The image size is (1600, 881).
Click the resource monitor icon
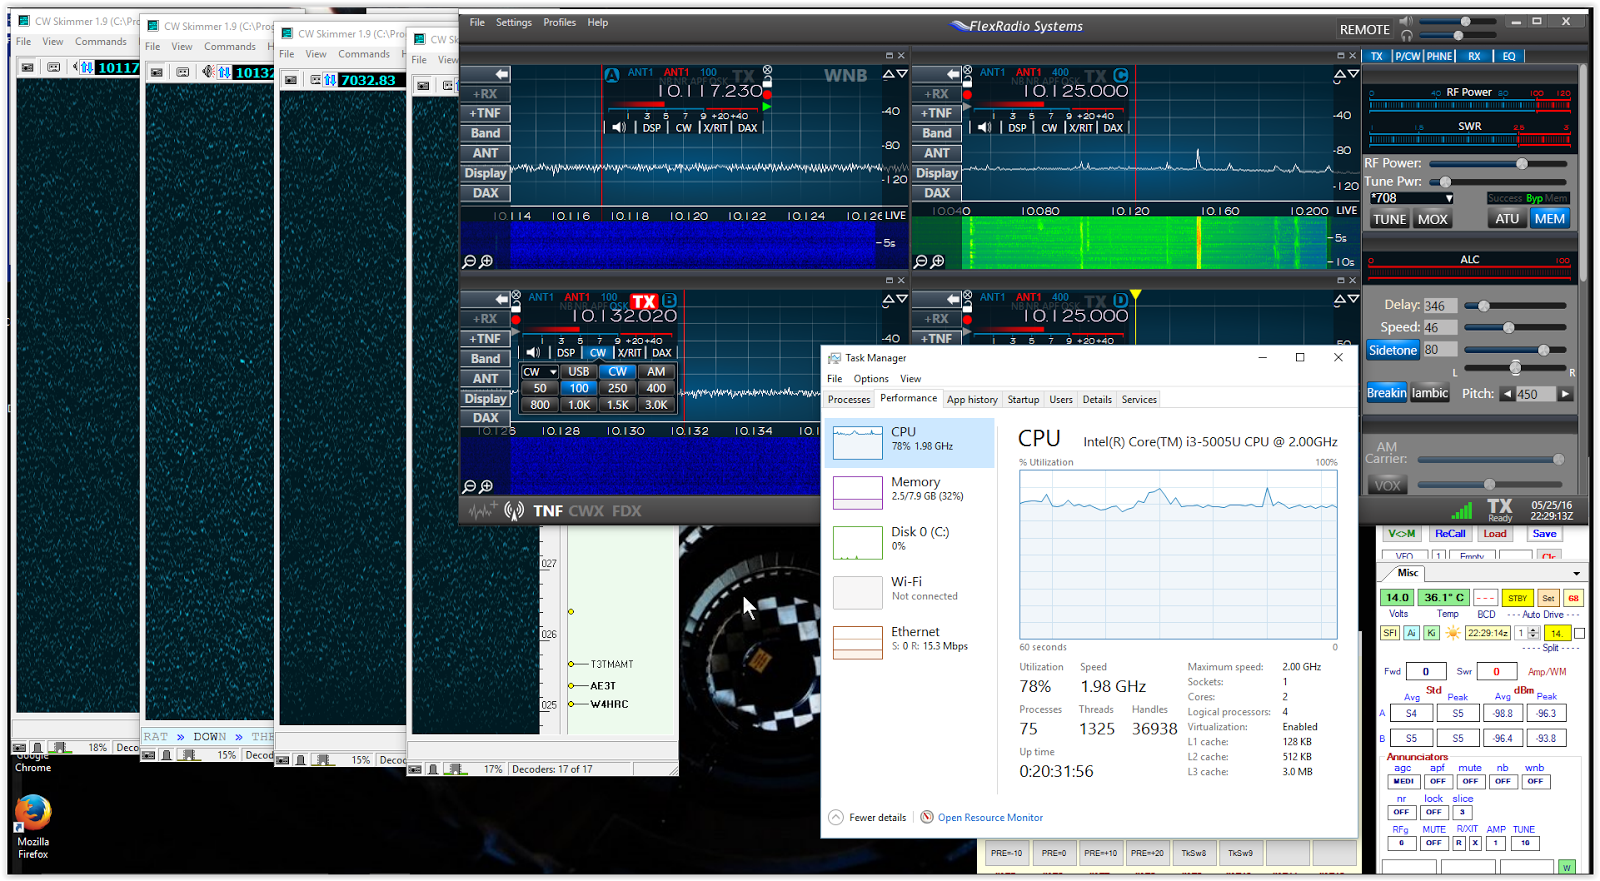(x=927, y=817)
